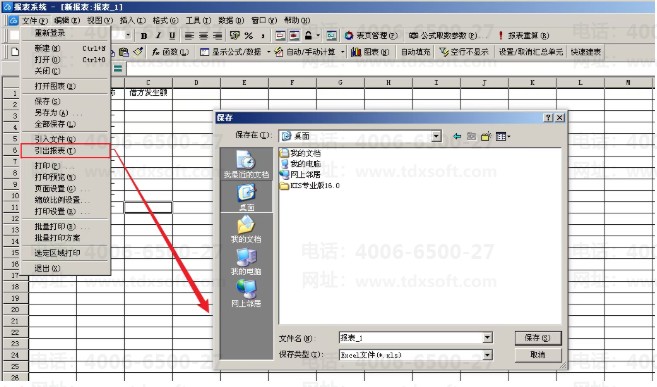Viewport: 657px width, 387px height.
Task: Expand the 文件名 dropdown arrow
Action: coord(487,338)
